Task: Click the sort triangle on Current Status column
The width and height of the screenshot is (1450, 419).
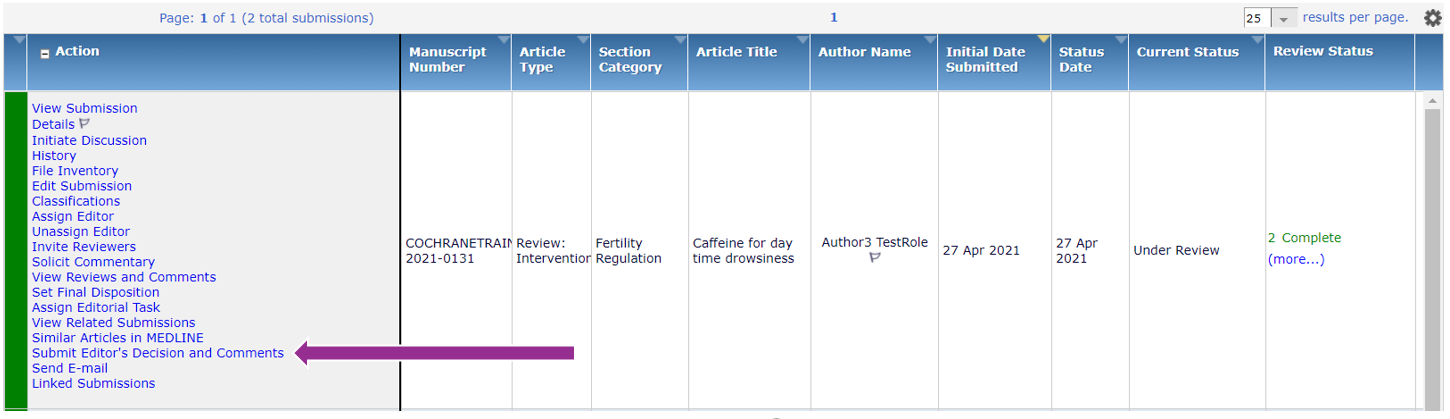Action: point(1257,40)
